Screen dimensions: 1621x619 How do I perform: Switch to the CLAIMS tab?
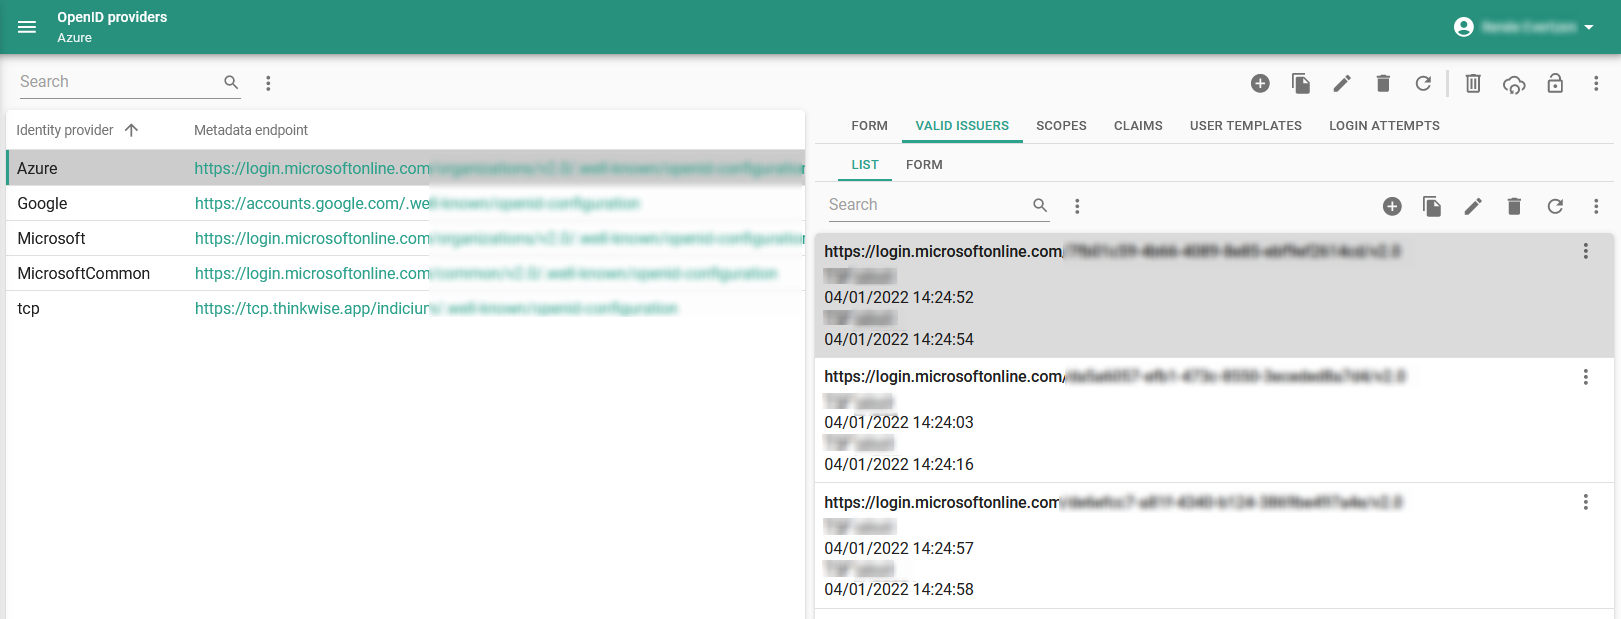[1138, 126]
